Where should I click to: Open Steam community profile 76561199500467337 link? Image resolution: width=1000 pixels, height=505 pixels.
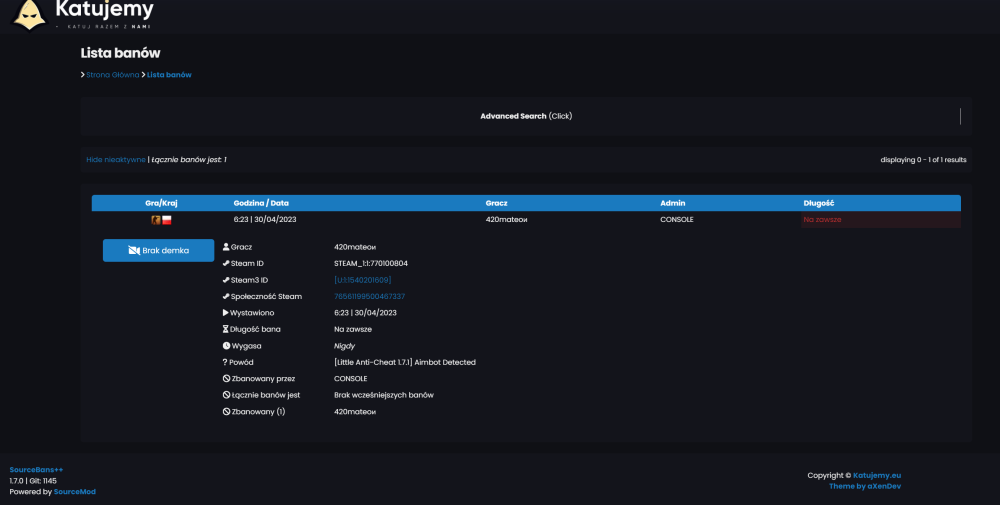[370, 296]
